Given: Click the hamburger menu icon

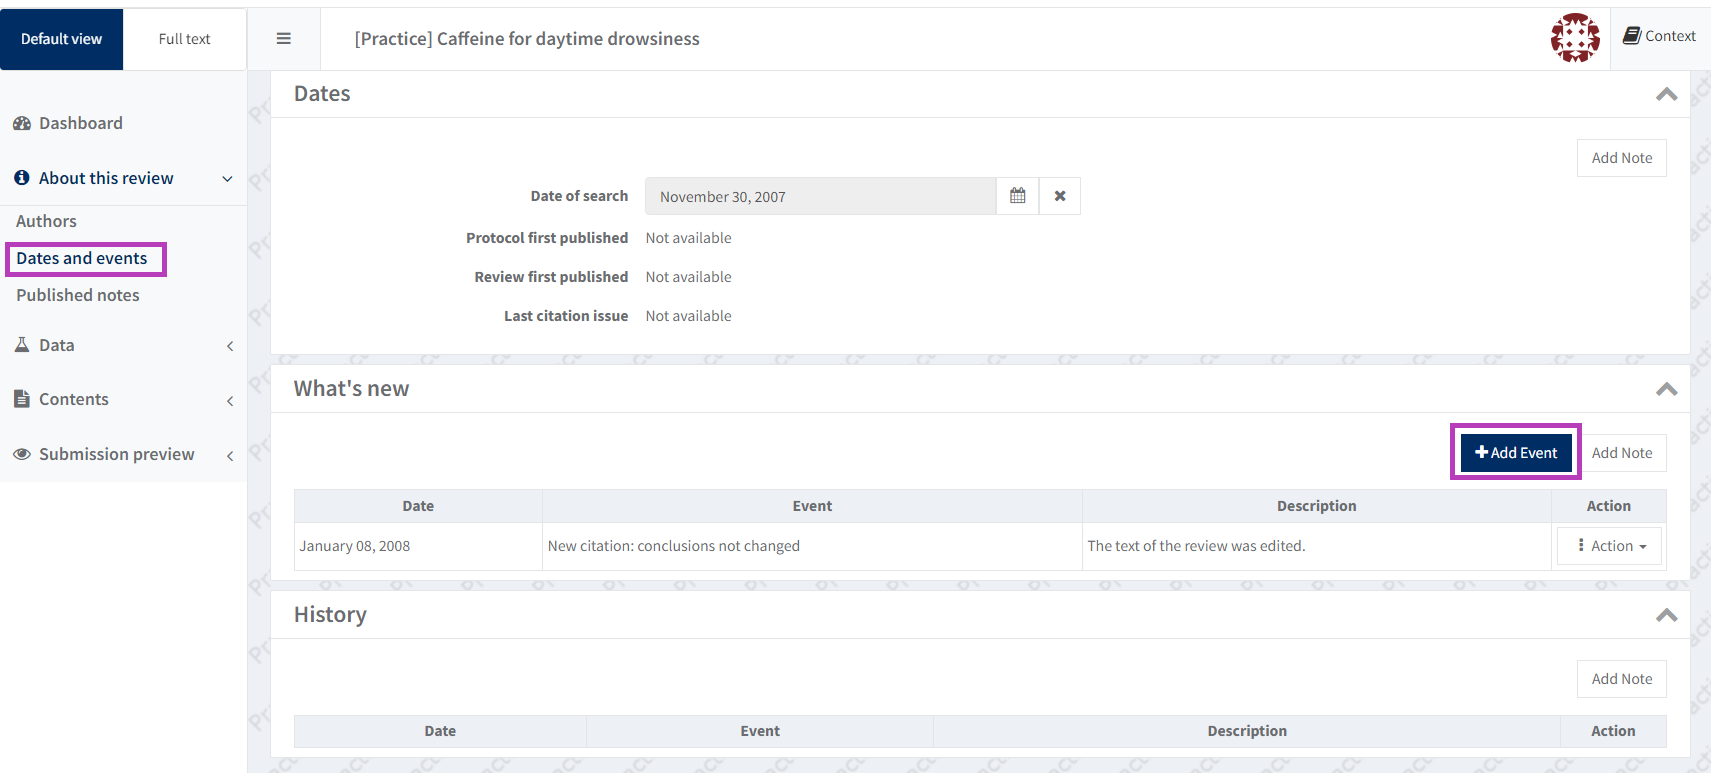Looking at the screenshot, I should point(284,39).
